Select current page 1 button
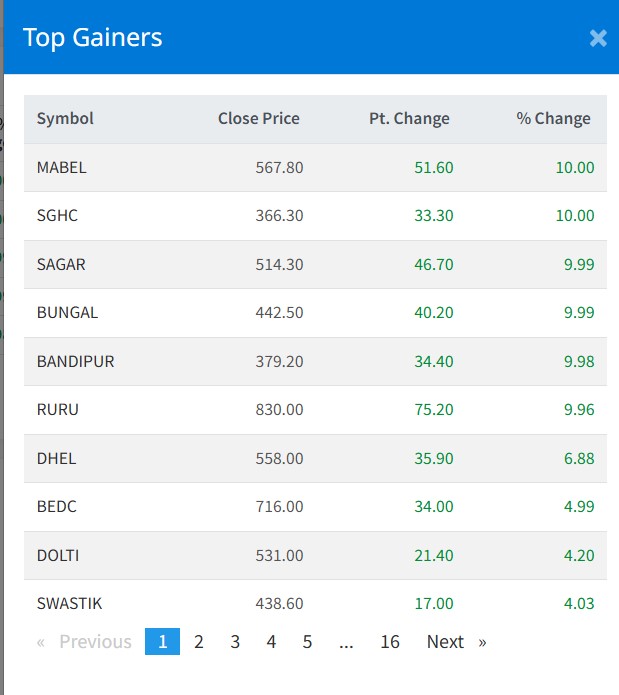 (x=162, y=642)
